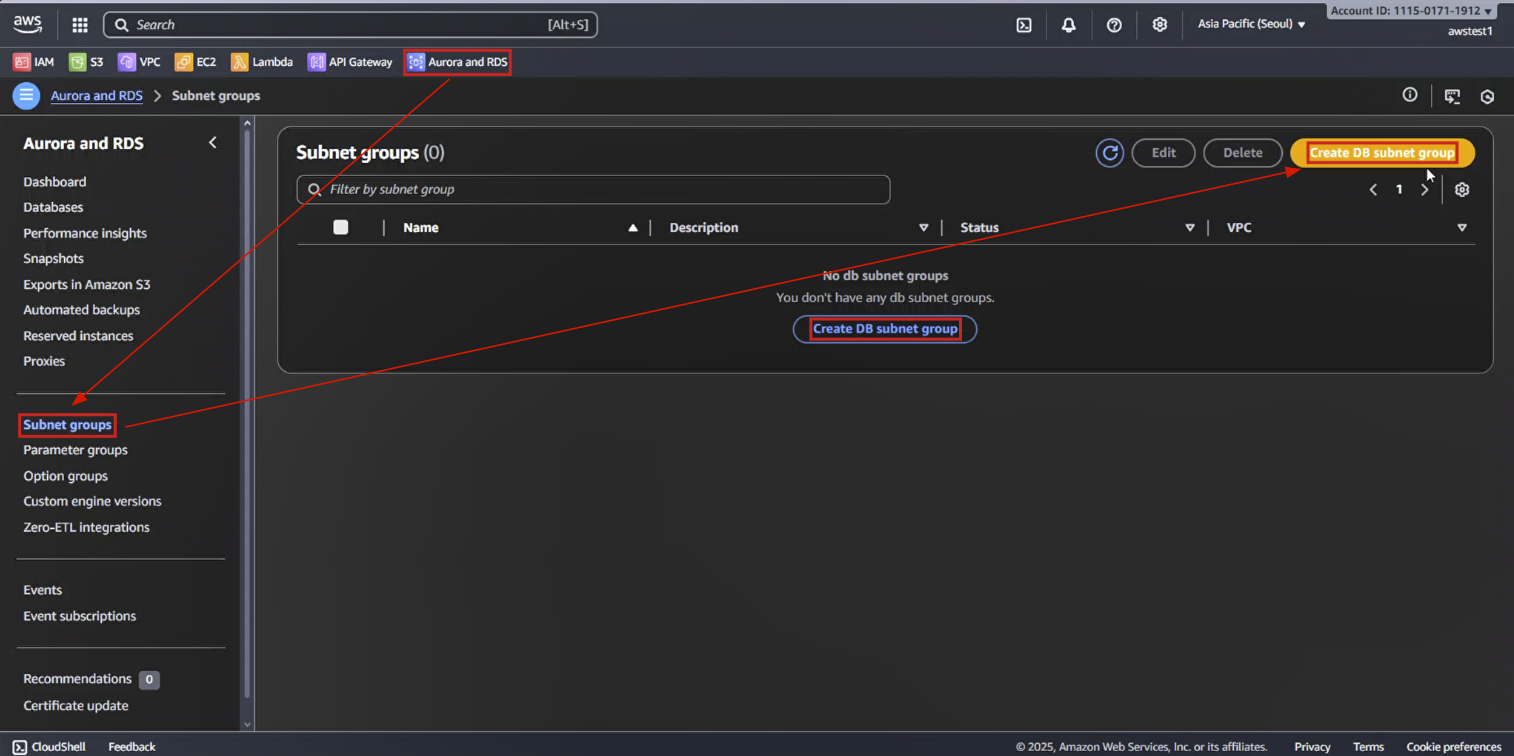Open IAM shortcut in favorites bar

pyautogui.click(x=34, y=62)
